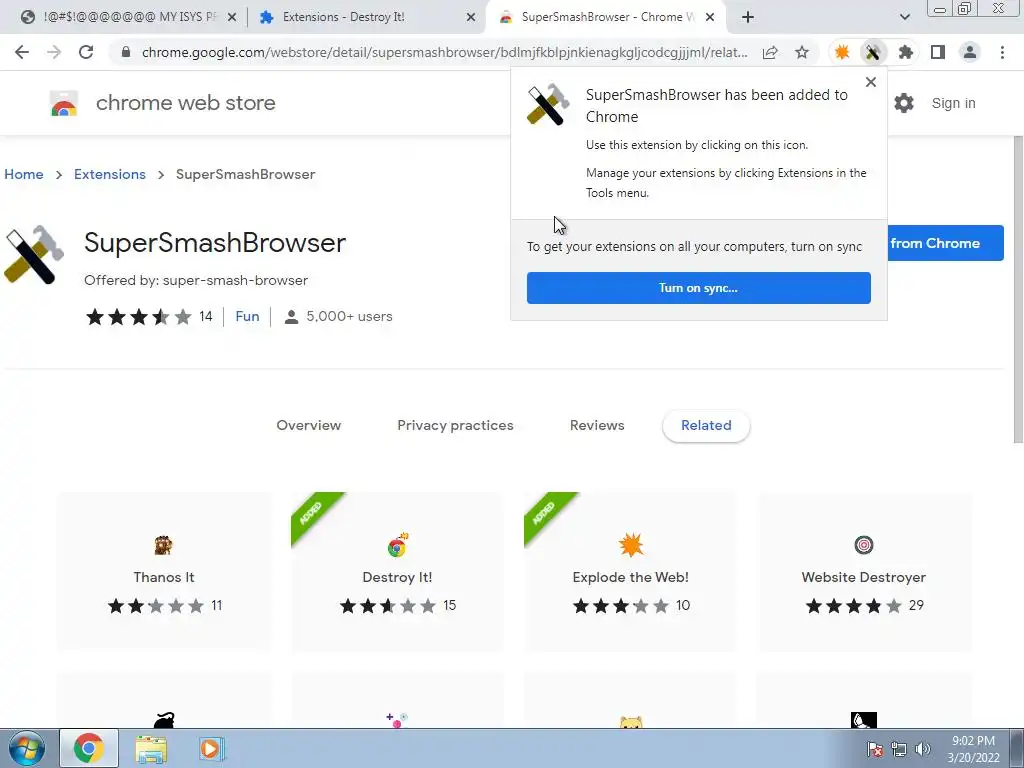Open the Chrome profile avatar
The width and height of the screenshot is (1024, 768).
point(970,52)
